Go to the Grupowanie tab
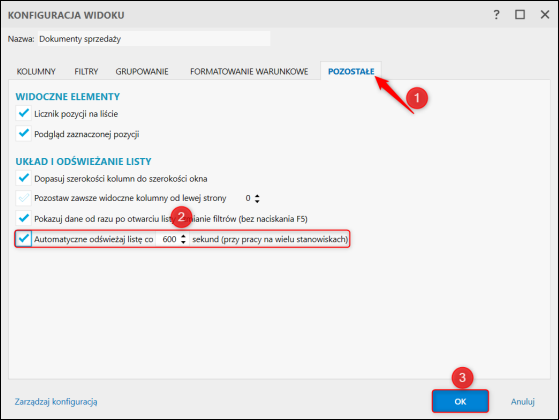This screenshot has height=420, width=559. tap(142, 71)
